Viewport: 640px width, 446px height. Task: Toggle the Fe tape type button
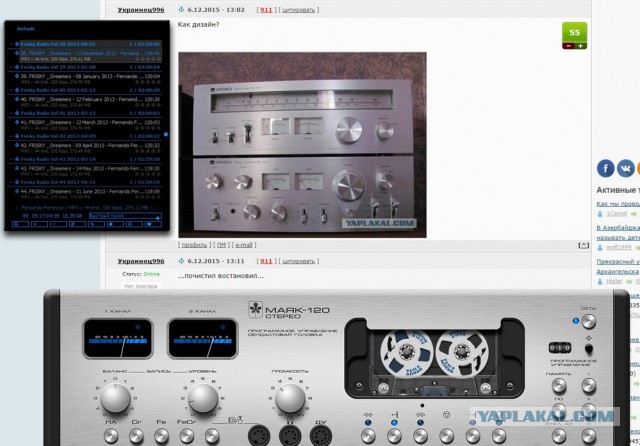(x=161, y=436)
